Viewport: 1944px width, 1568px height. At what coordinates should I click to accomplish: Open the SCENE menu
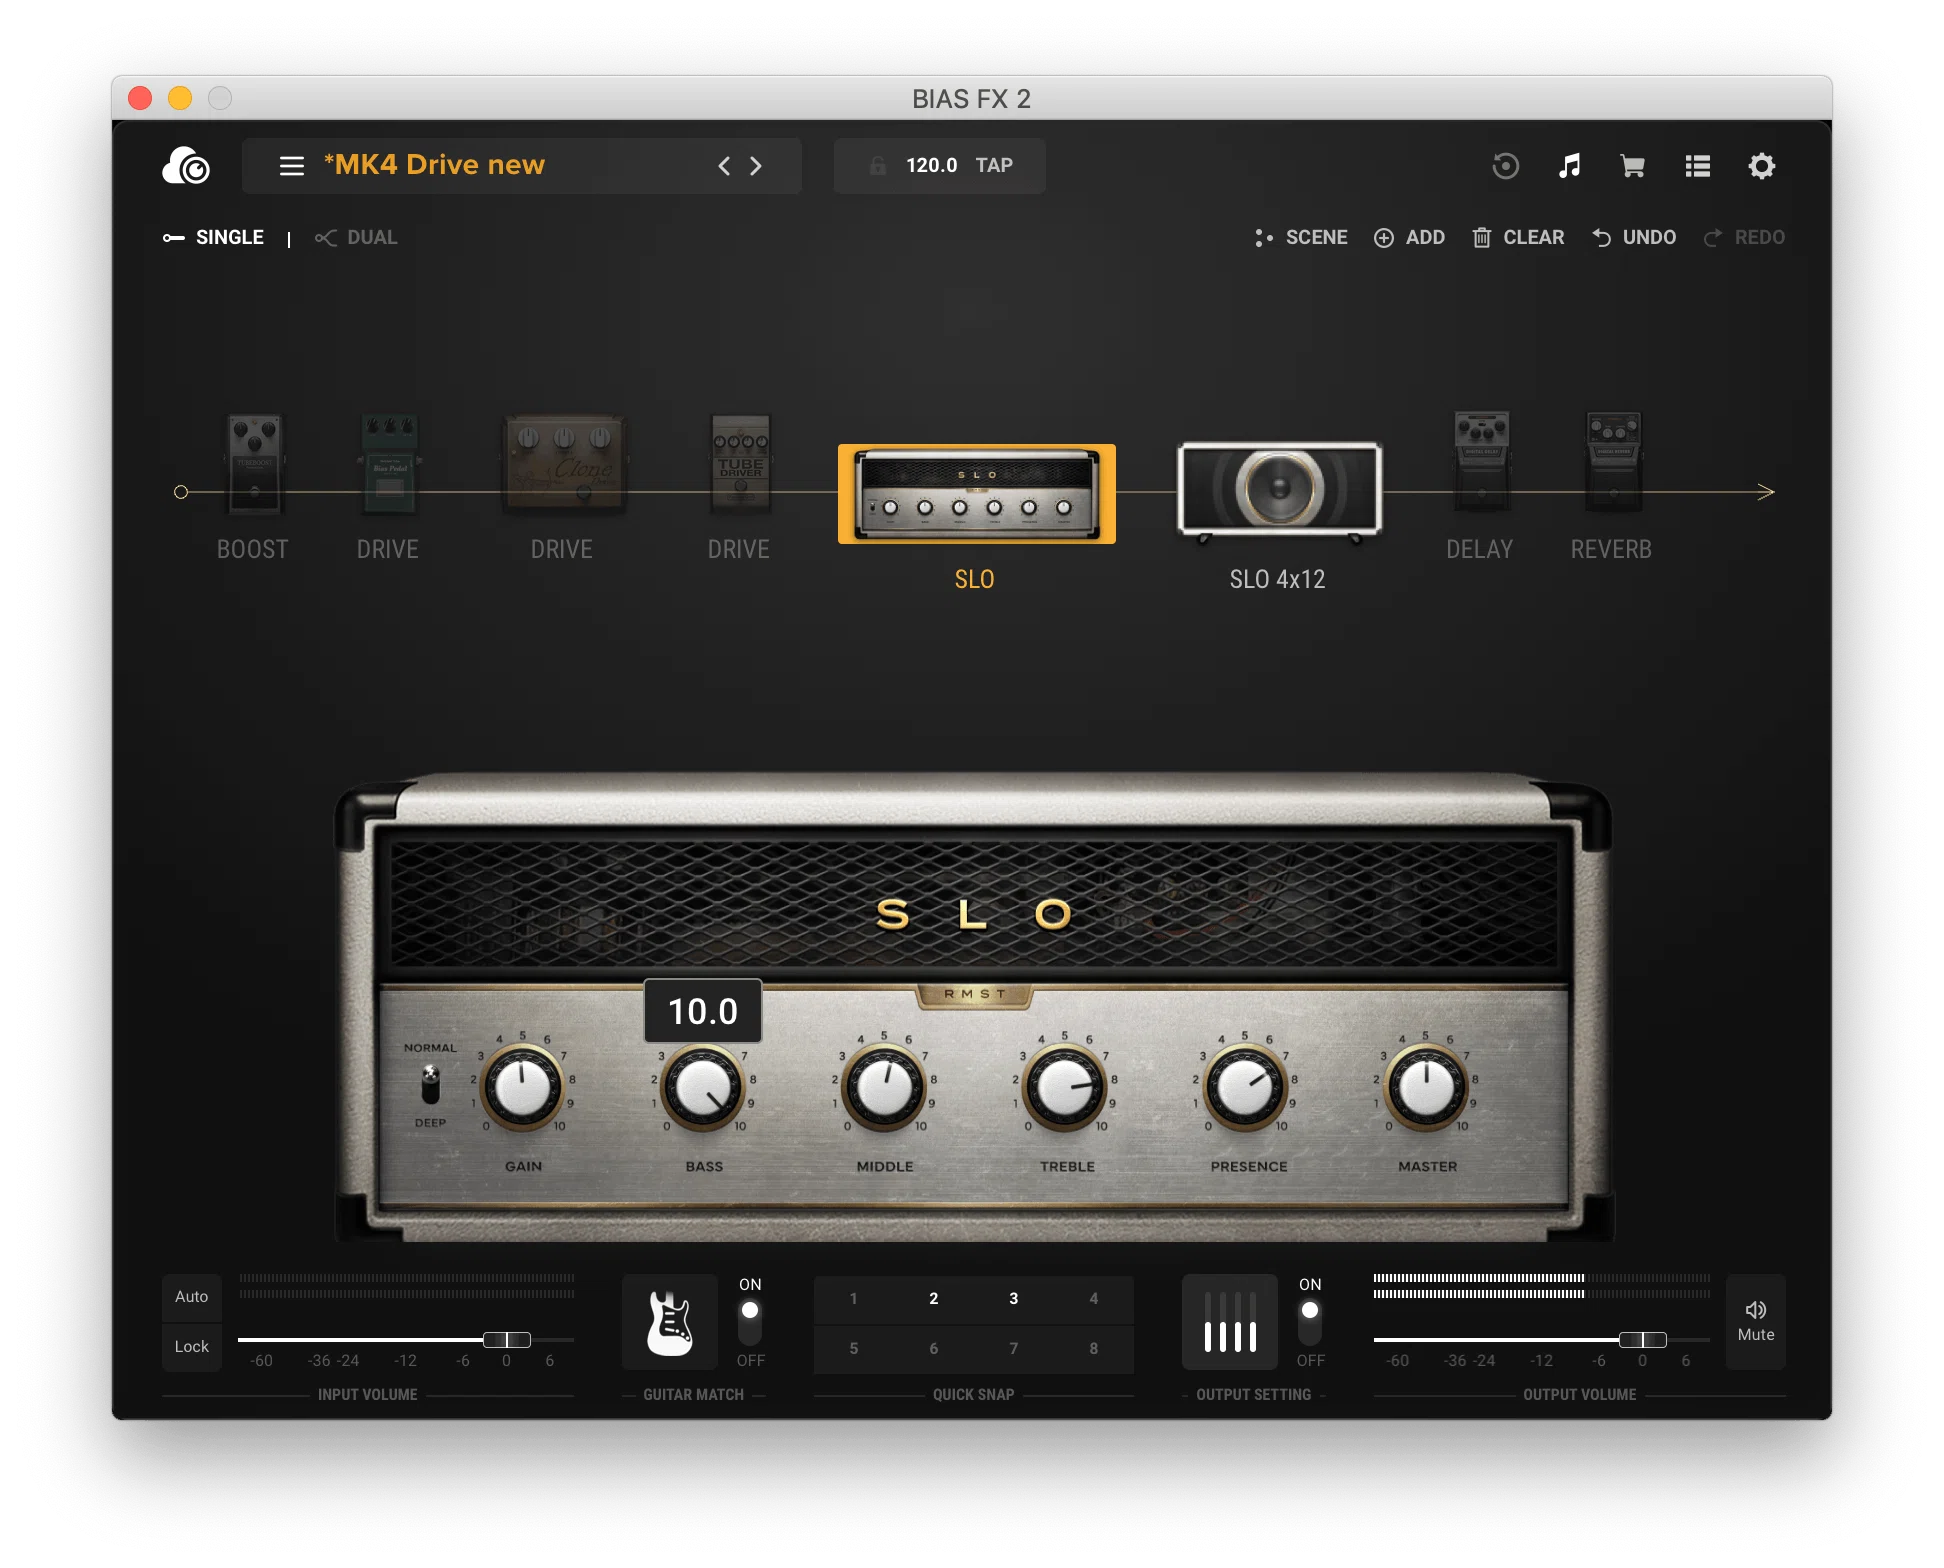1301,237
